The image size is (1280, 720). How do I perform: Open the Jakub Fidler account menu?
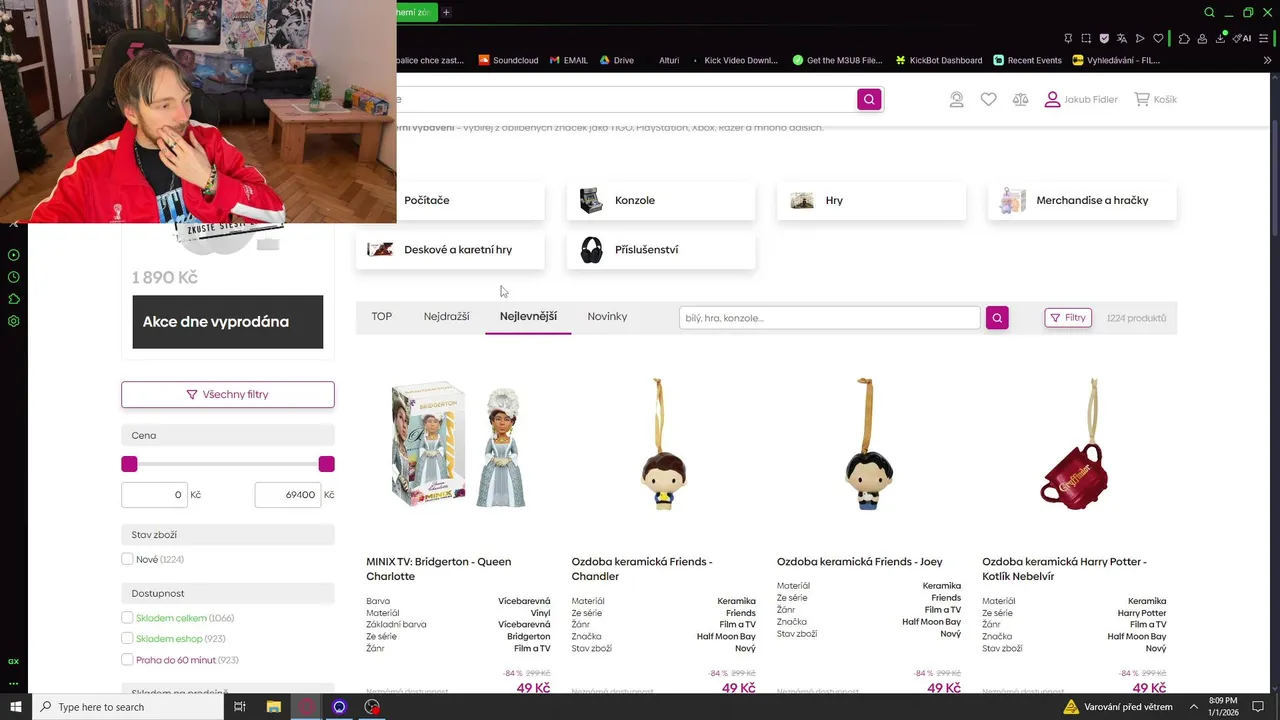coord(1081,100)
